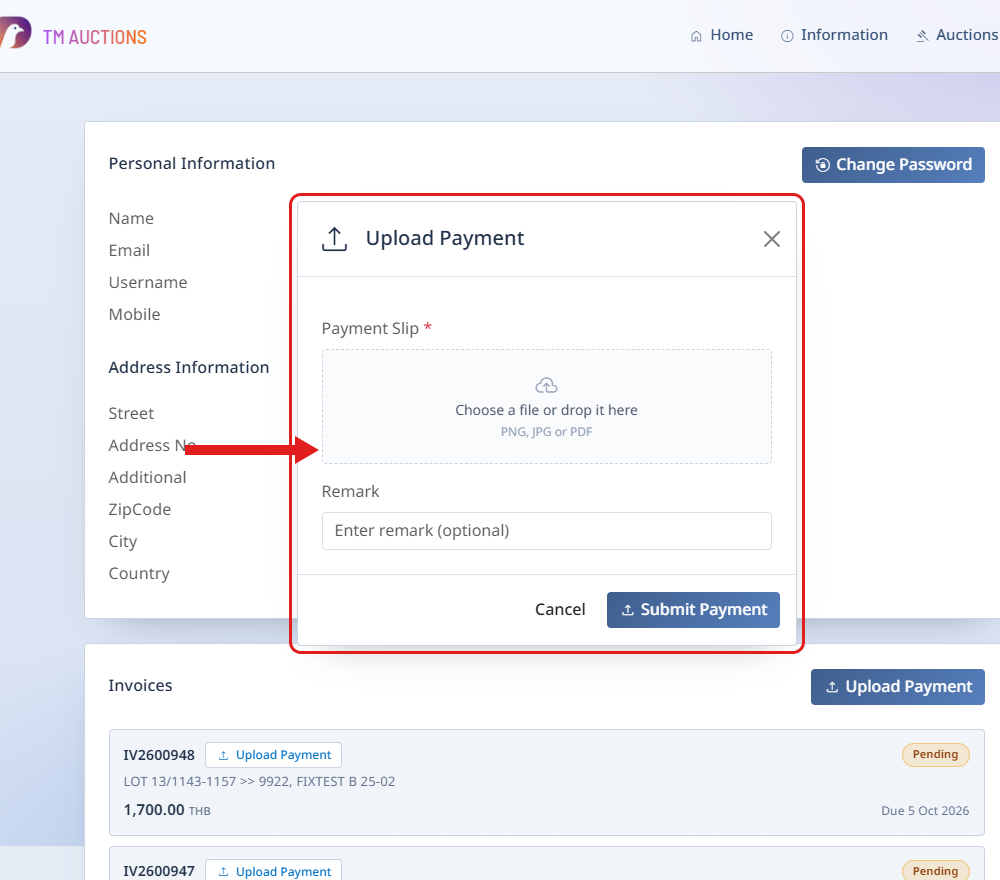Click the gavel icon beside Auctions
The height and width of the screenshot is (880, 1000).
(x=922, y=36)
